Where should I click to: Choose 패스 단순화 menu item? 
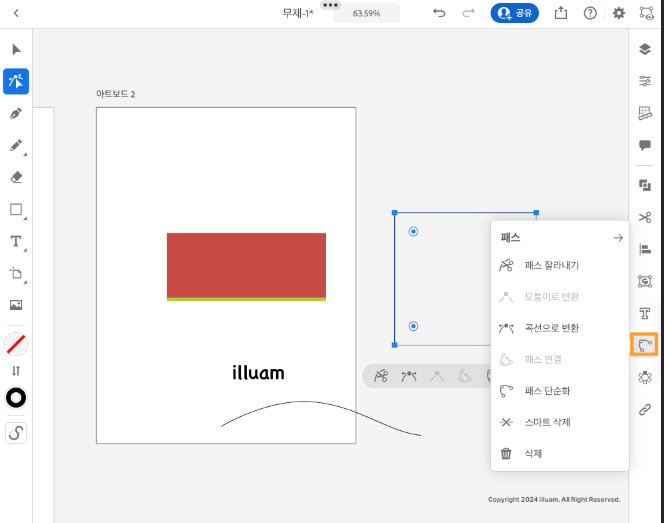pyautogui.click(x=559, y=390)
